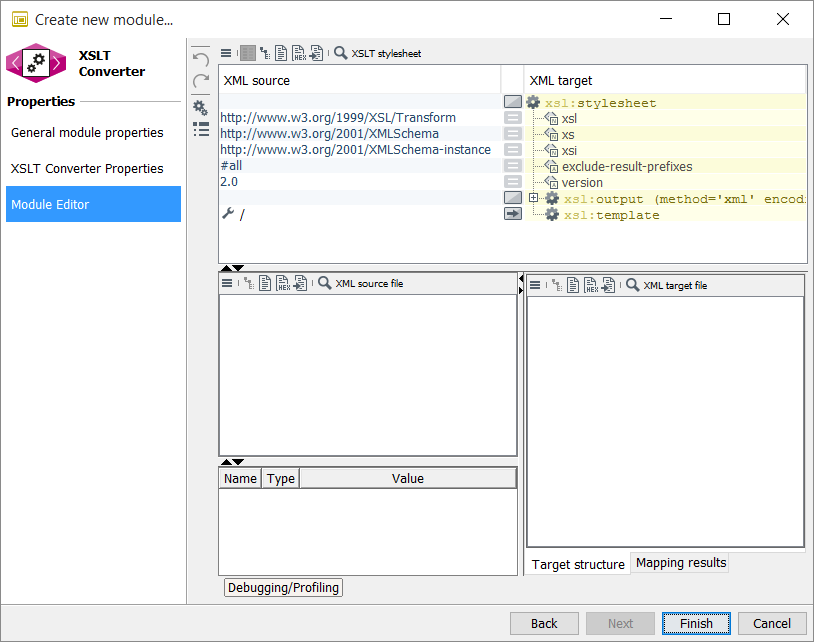Open XSLT Converter Properties page

click(86, 168)
